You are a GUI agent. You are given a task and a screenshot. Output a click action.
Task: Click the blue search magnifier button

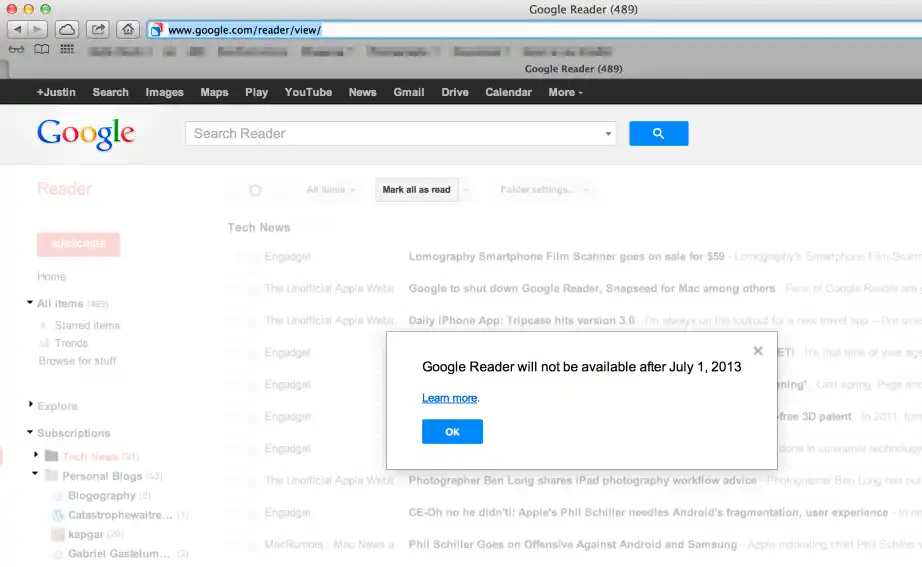tap(659, 134)
